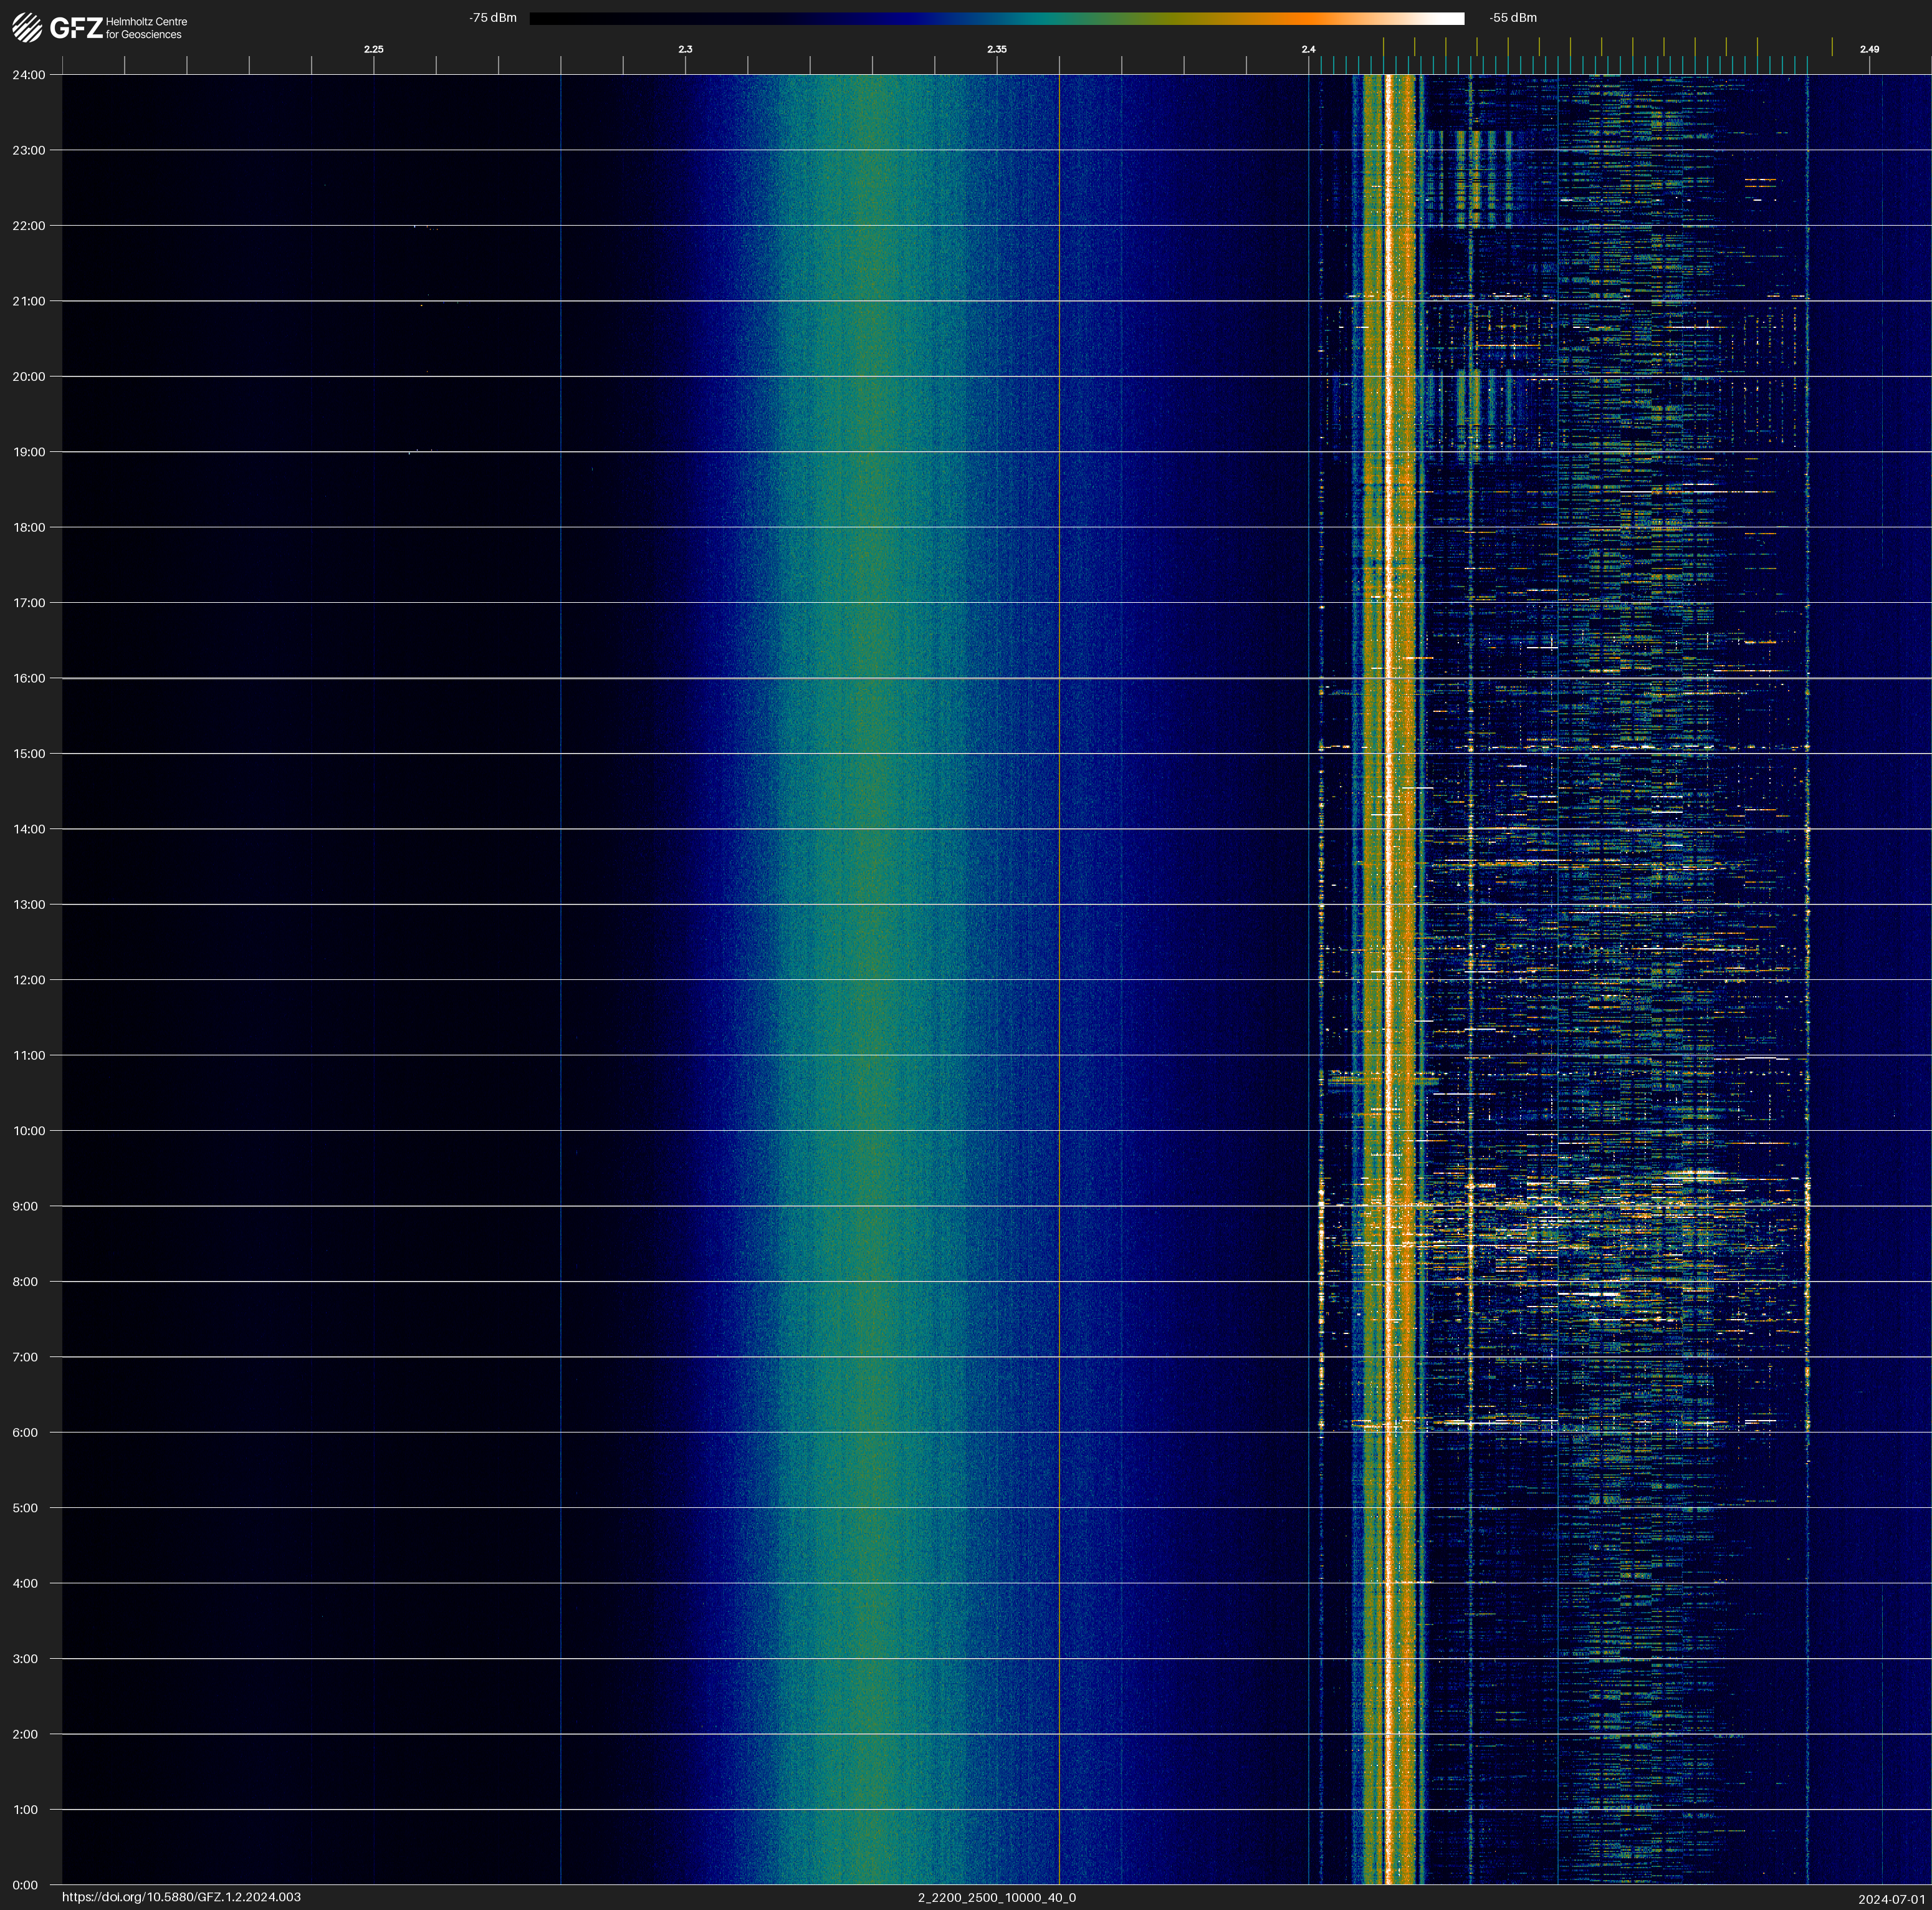Viewport: 1932px width, 1910px height.
Task: Open the doi.org GFZ dataset link
Action: pyautogui.click(x=181, y=1897)
